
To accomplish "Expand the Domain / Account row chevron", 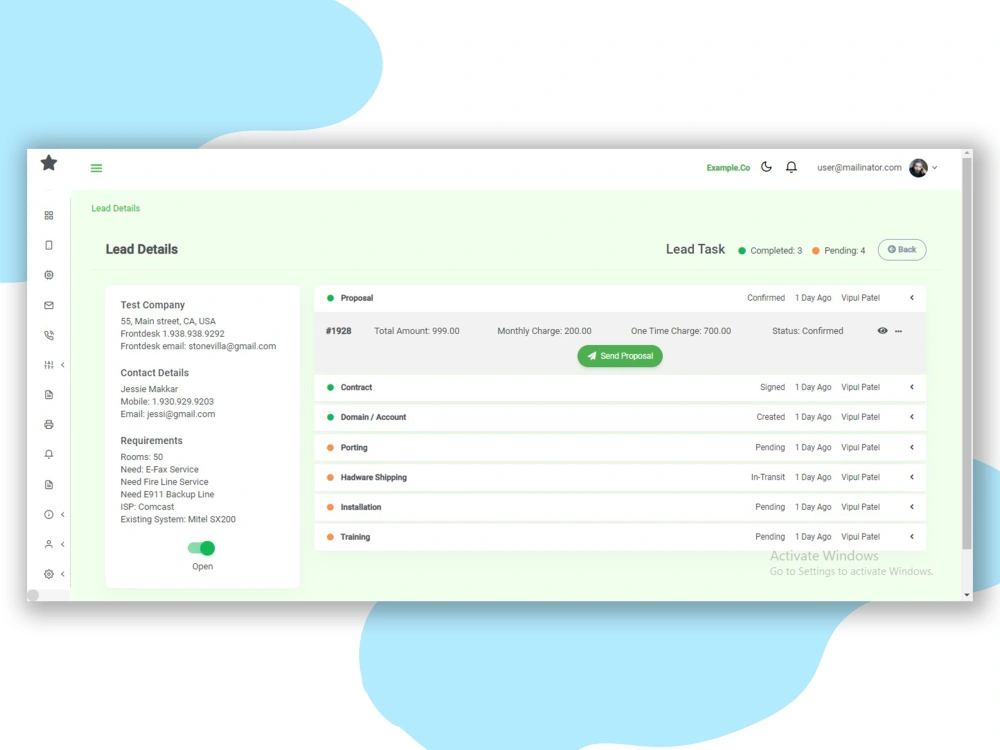I will tap(912, 417).
